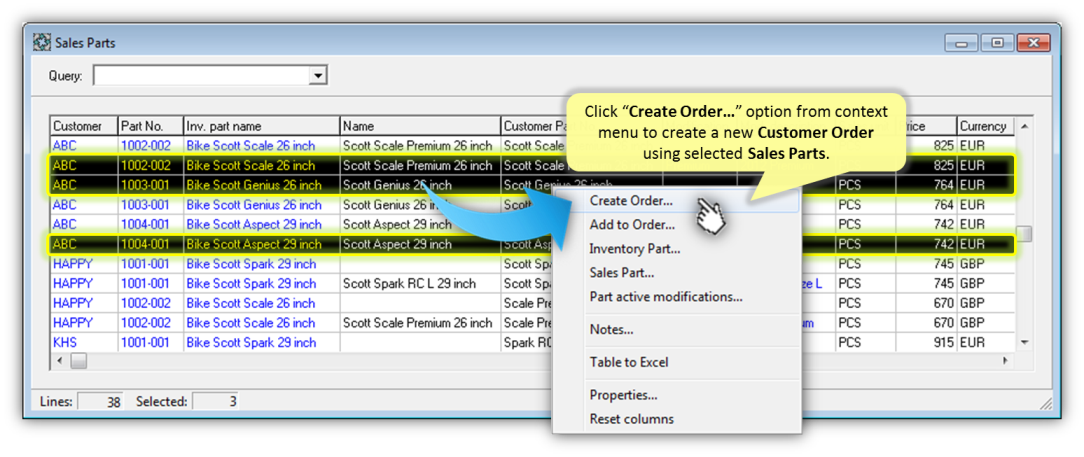
Task: Click the horizontal scrollbar right arrow
Action: 1005,361
